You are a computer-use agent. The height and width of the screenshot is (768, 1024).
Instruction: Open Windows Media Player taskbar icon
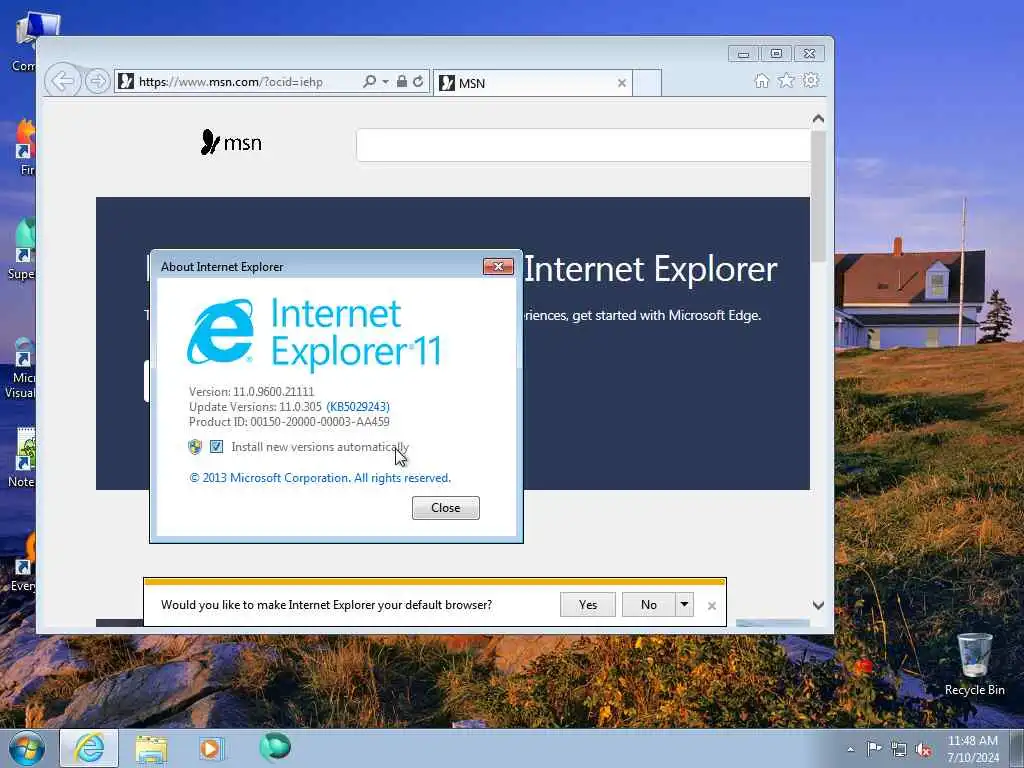[212, 748]
